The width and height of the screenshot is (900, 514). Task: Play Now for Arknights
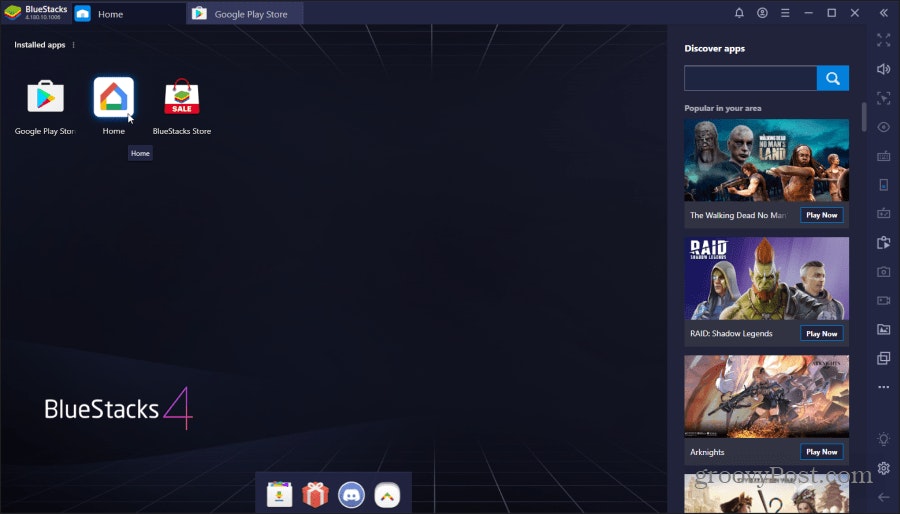click(821, 451)
